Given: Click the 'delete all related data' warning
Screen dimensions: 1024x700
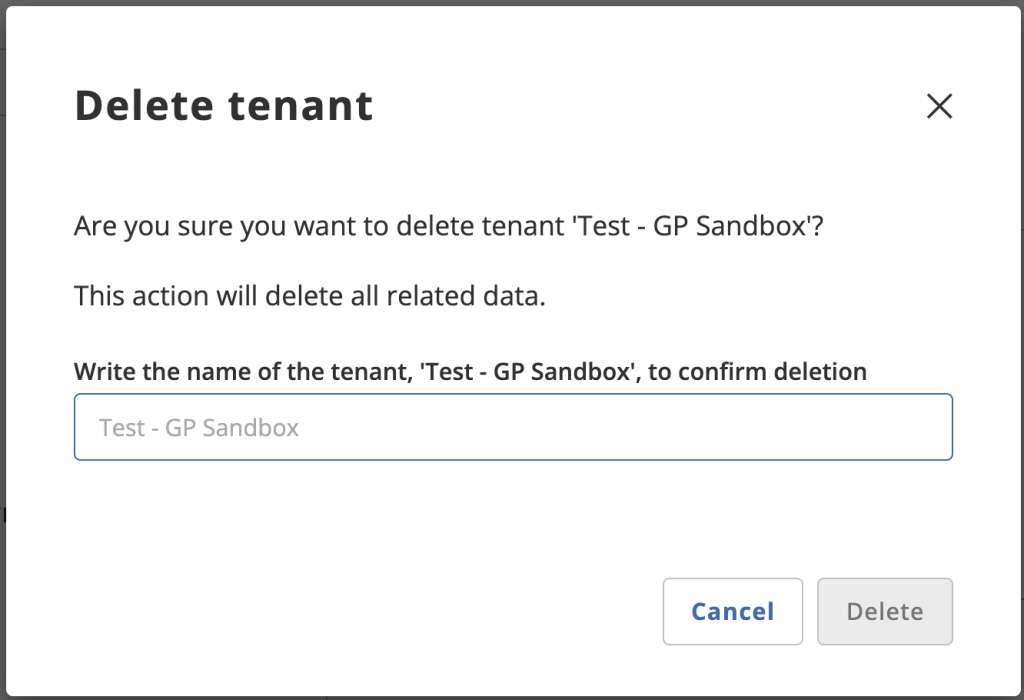Looking at the screenshot, I should coord(310,297).
